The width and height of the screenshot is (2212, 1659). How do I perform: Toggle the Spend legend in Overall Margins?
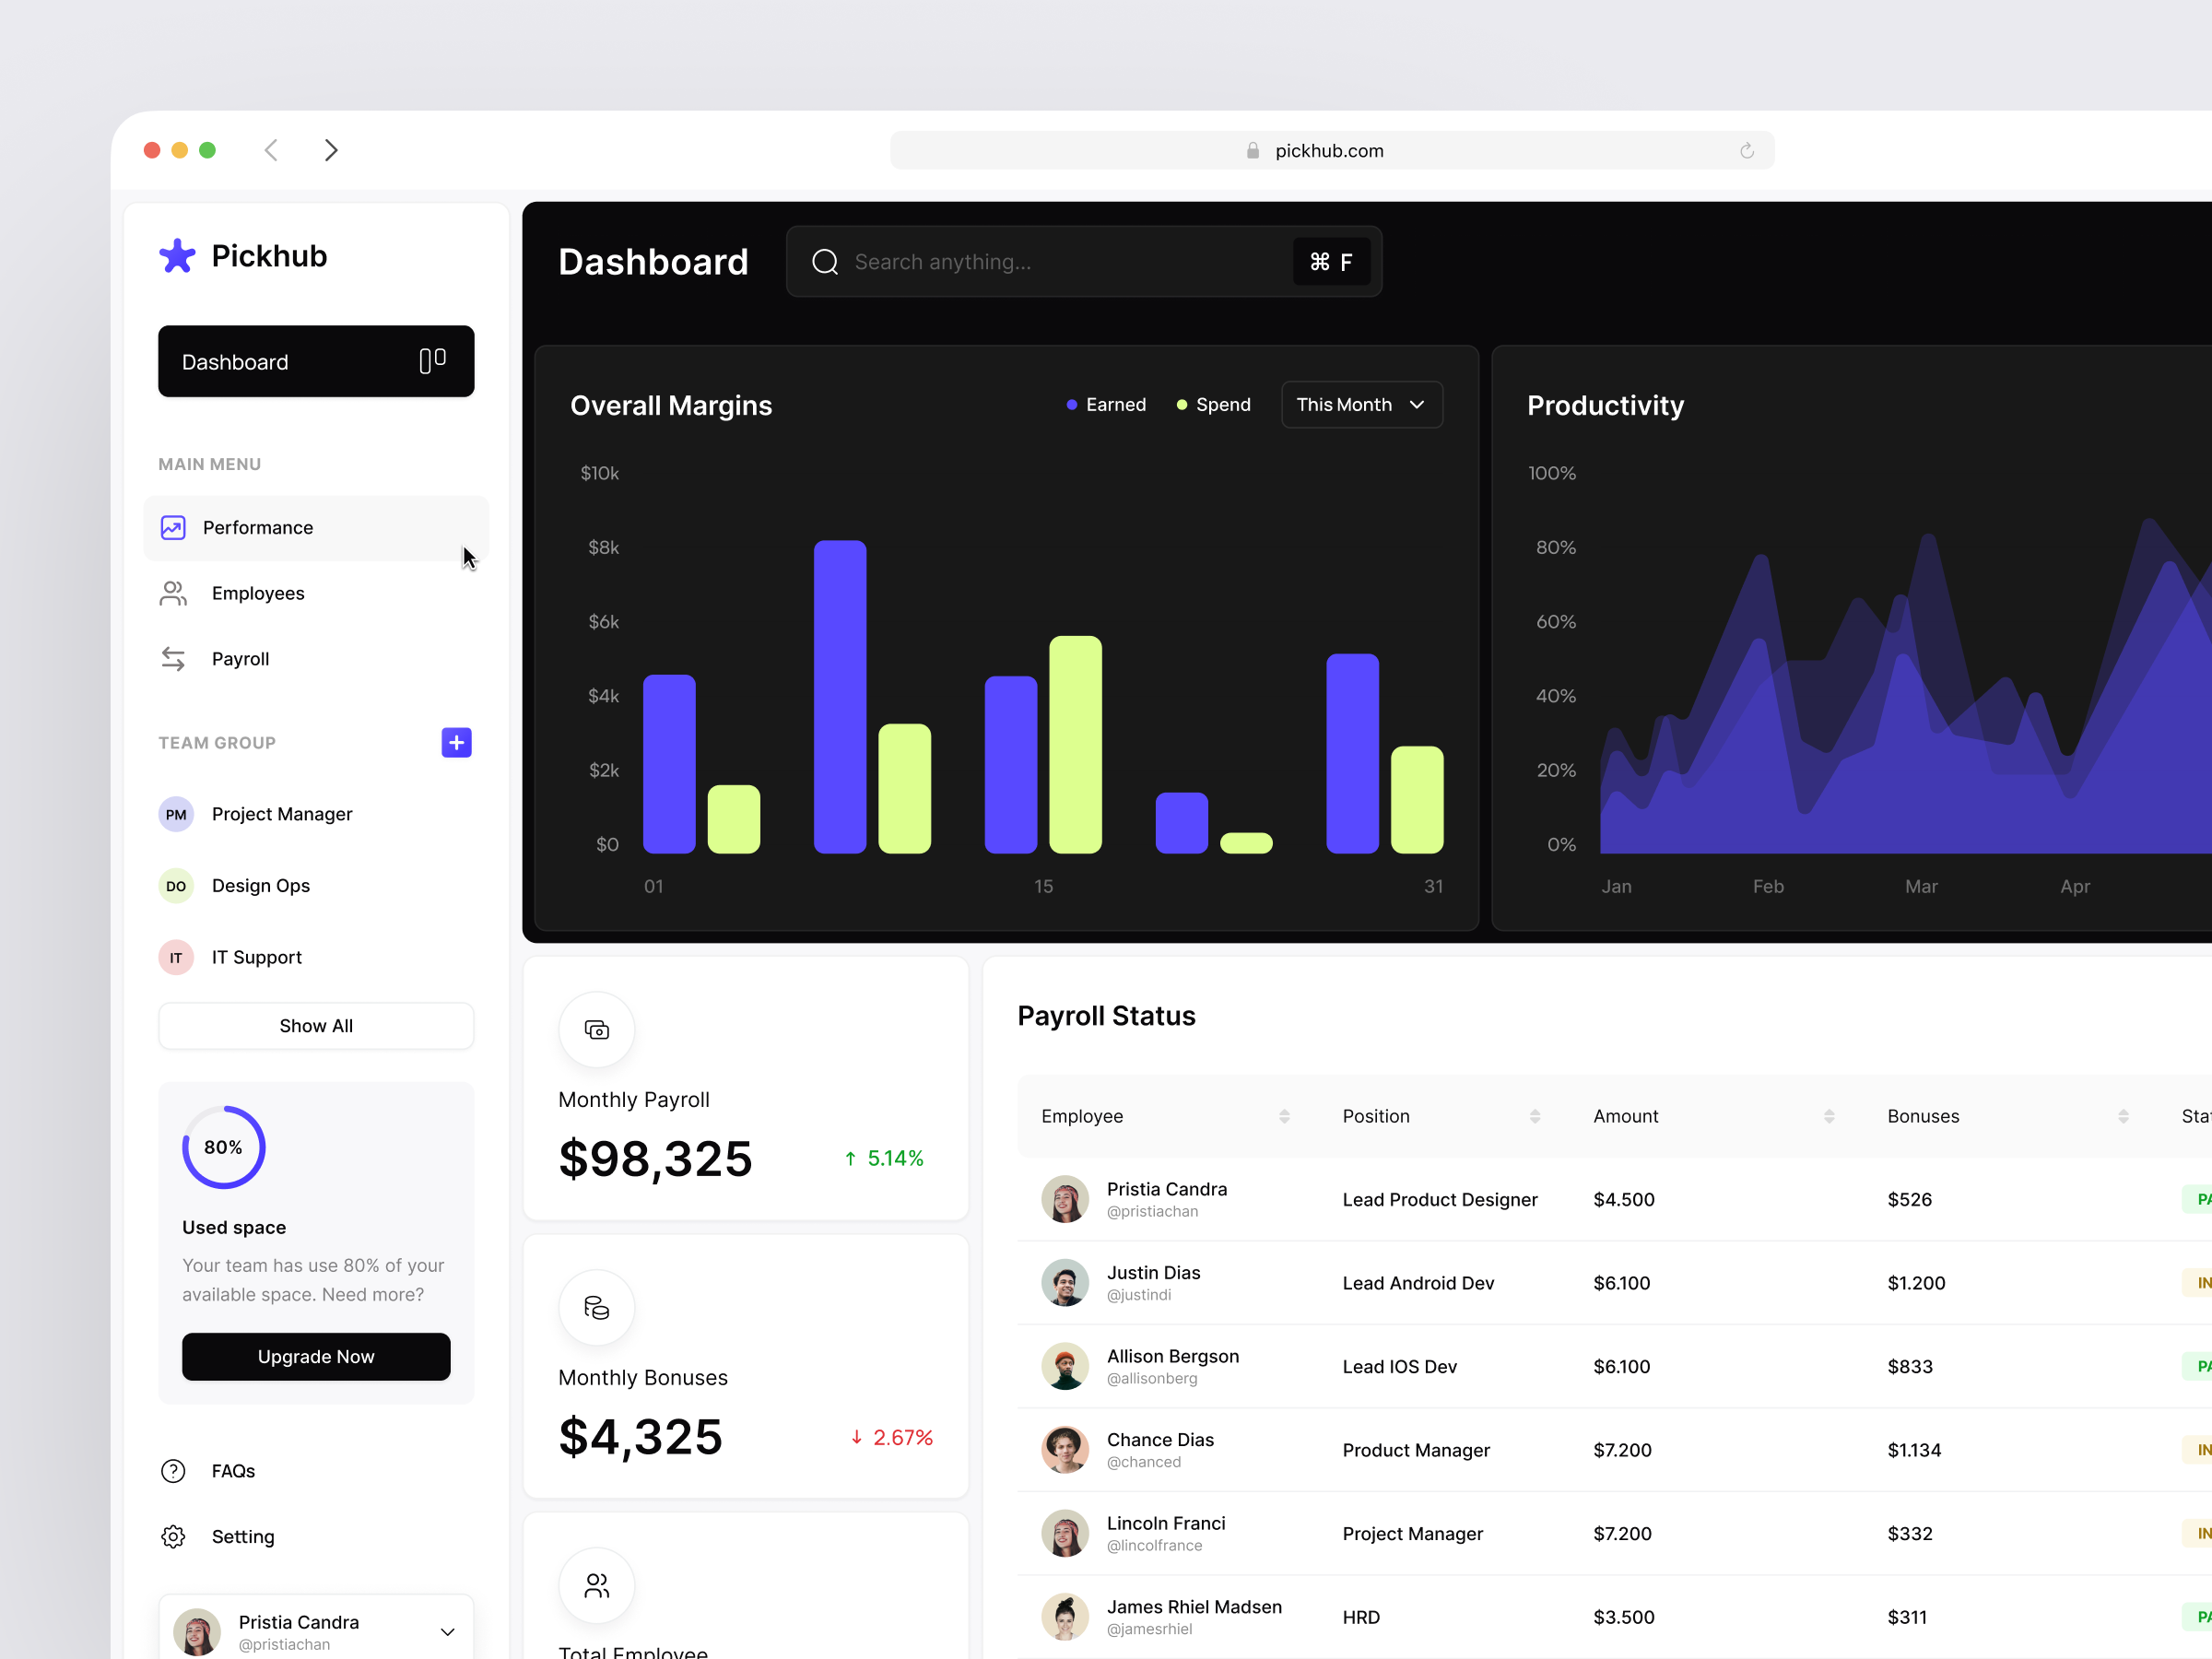tap(1213, 404)
